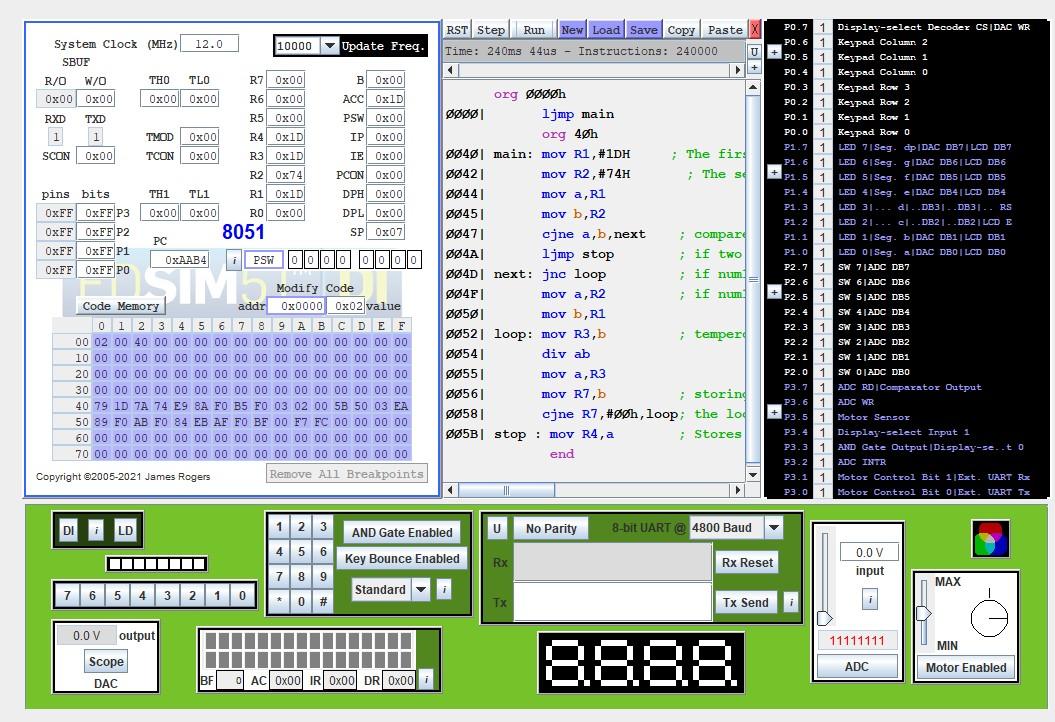The width and height of the screenshot is (1055, 722).
Task: Click the info icon beside the Standard keypad dropdown
Action: click(x=442, y=589)
